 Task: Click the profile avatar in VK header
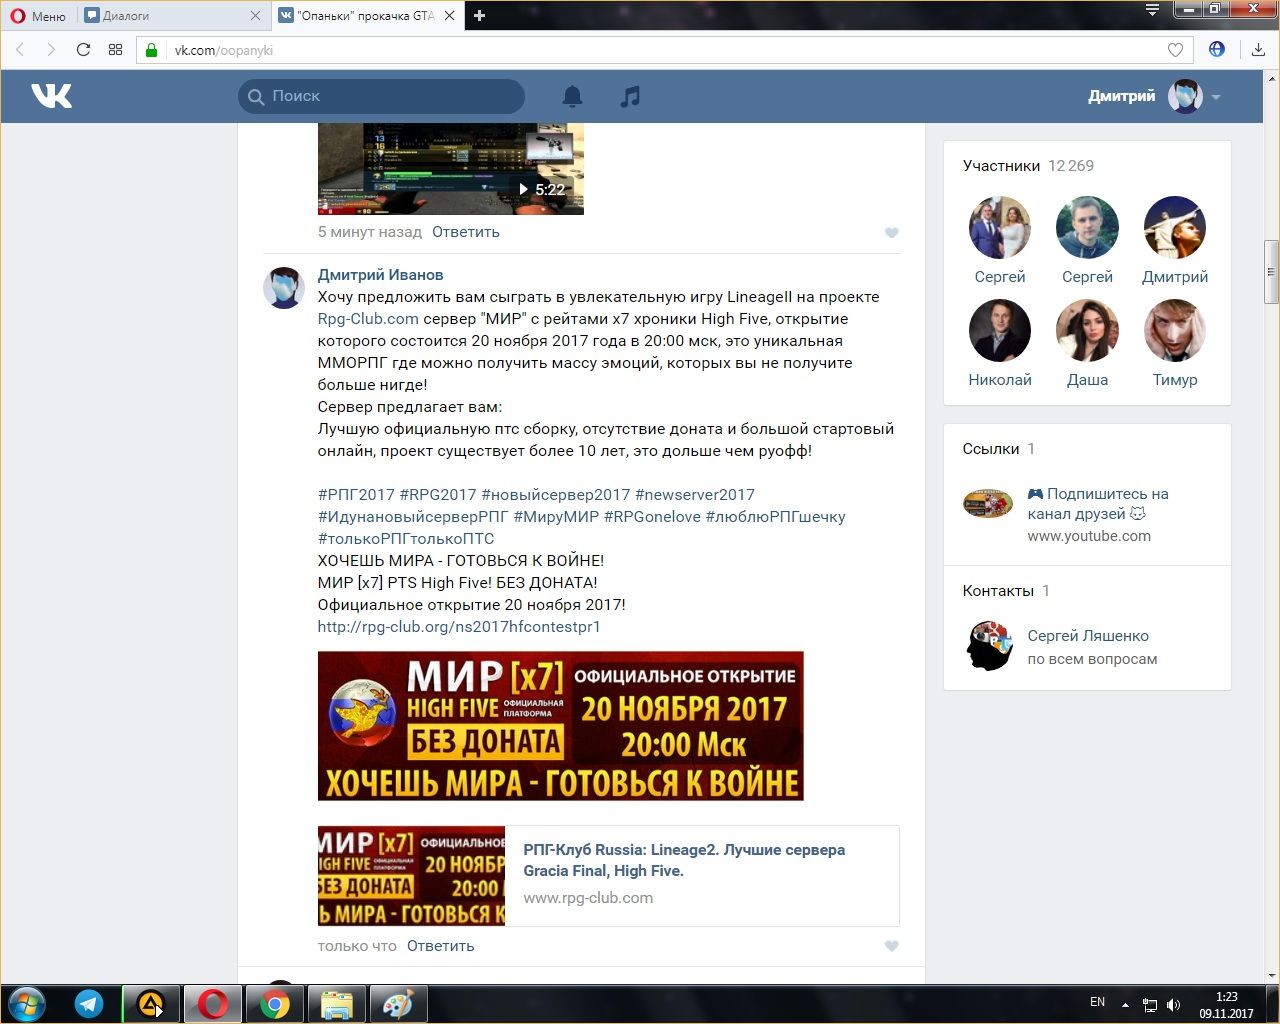1185,96
